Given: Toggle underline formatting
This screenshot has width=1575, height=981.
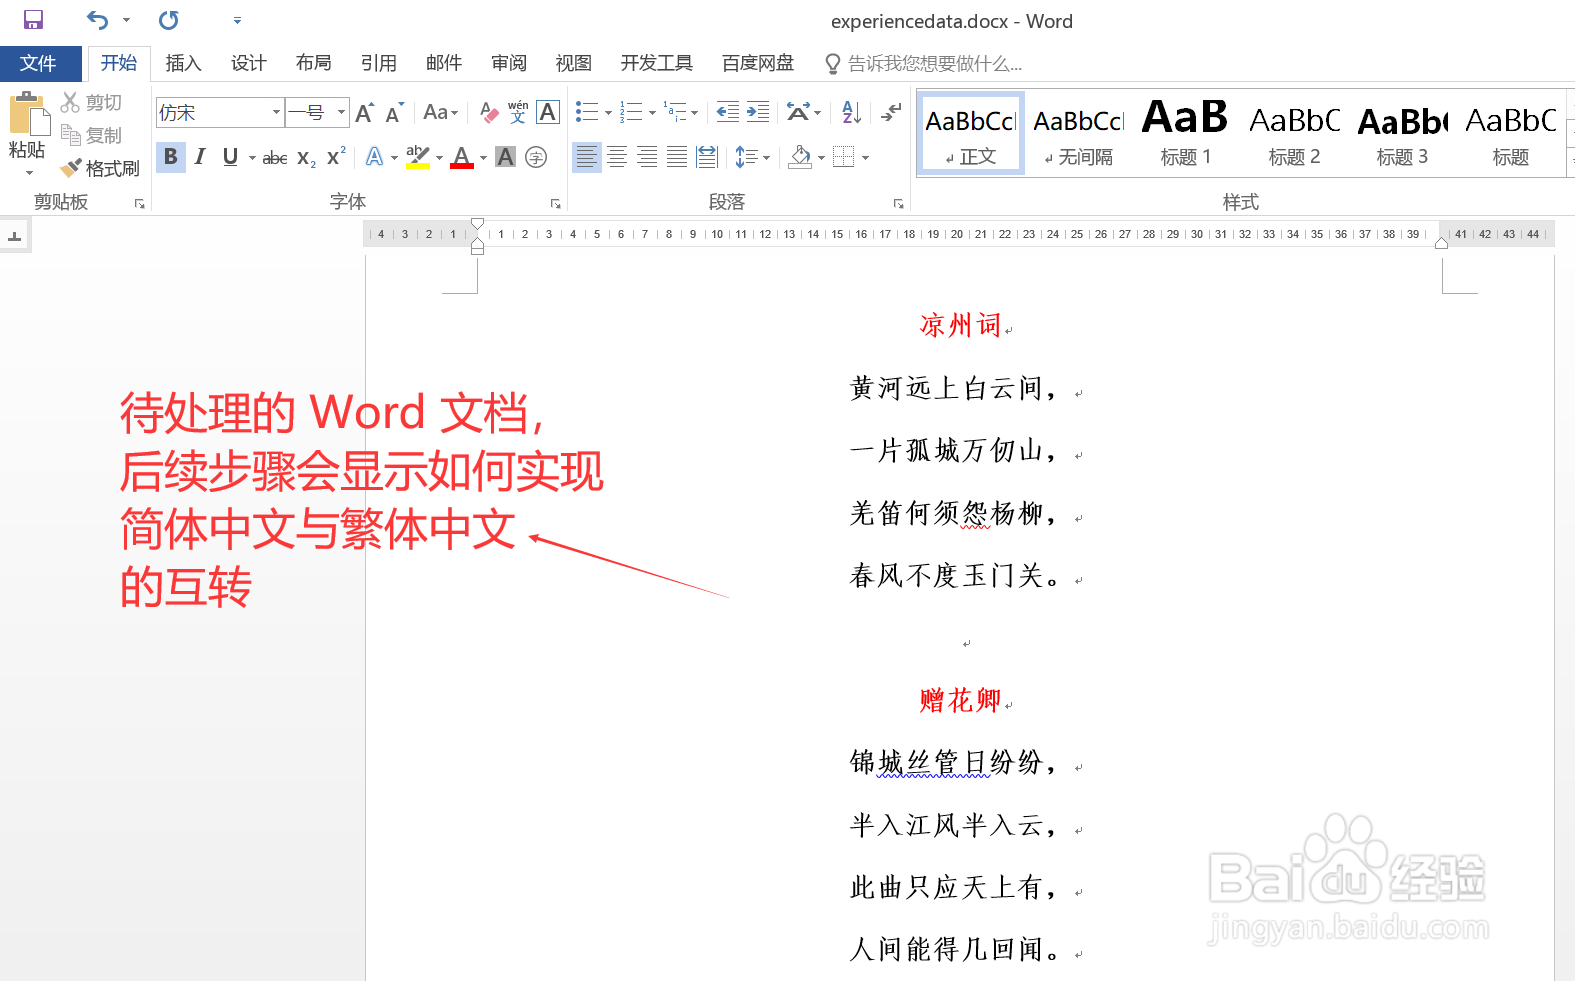Looking at the screenshot, I should coord(230,157).
